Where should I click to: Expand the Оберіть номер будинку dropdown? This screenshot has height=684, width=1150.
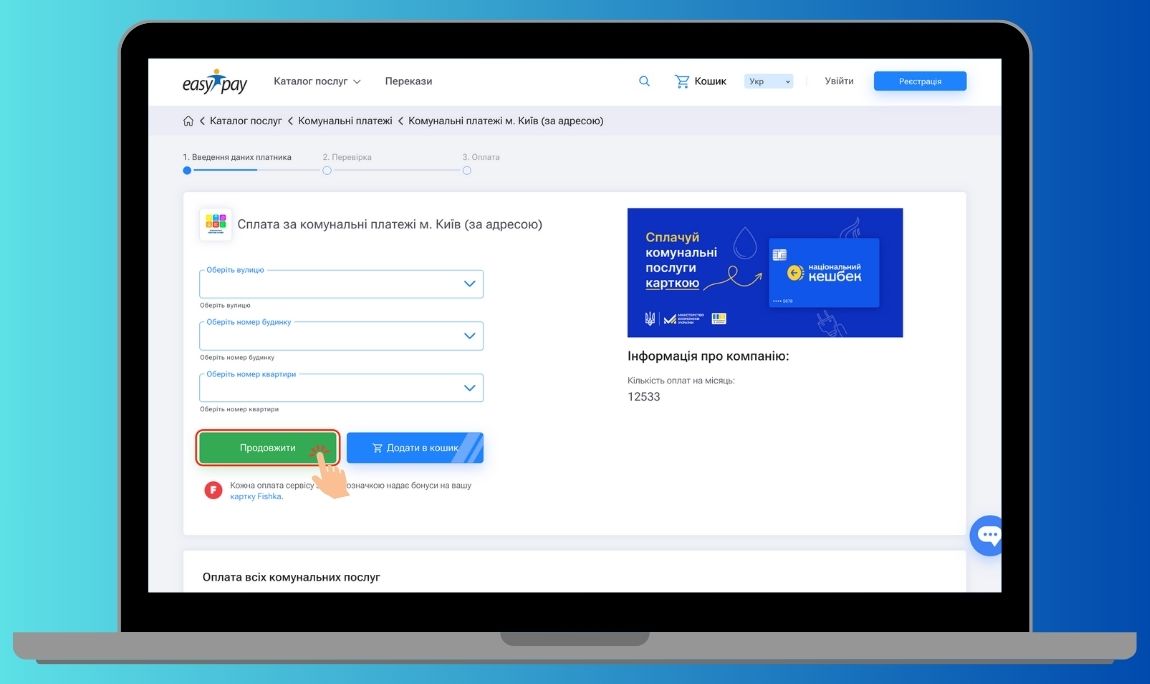[x=341, y=336]
